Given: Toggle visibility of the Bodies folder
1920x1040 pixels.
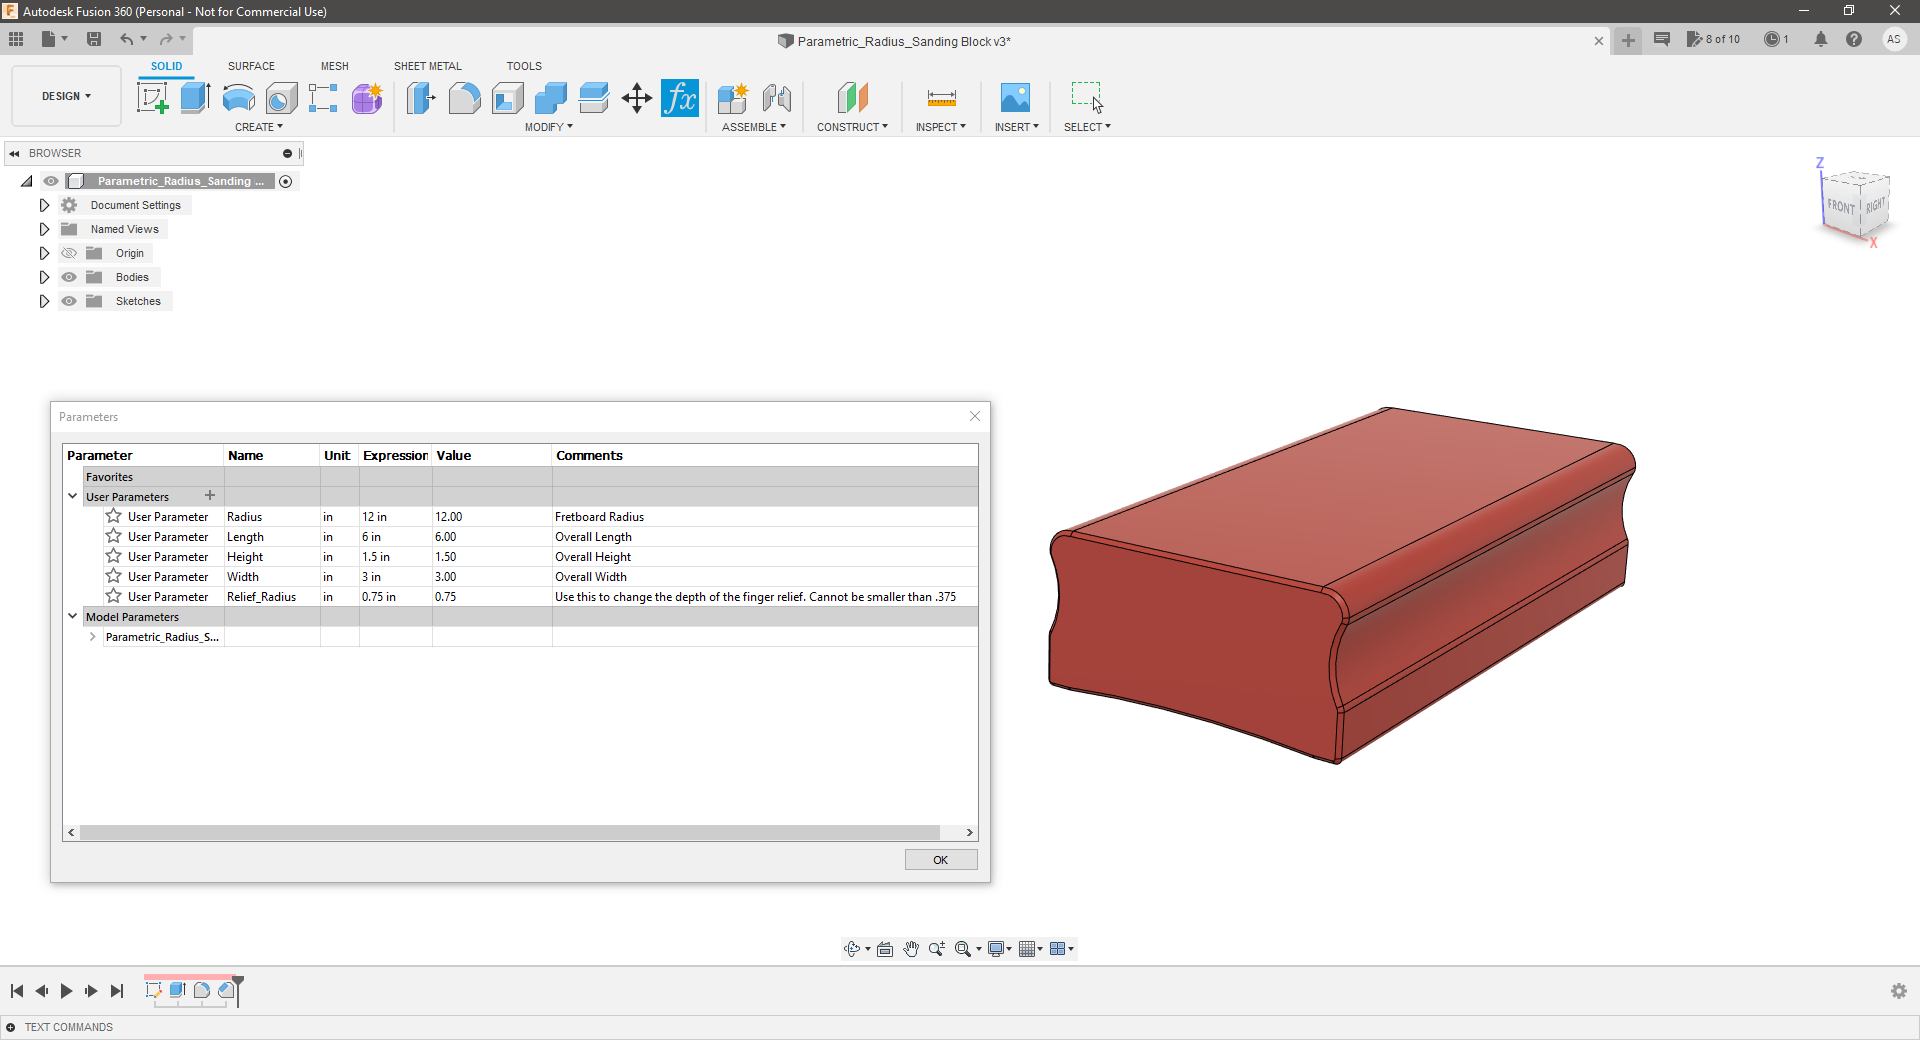Looking at the screenshot, I should pos(69,277).
